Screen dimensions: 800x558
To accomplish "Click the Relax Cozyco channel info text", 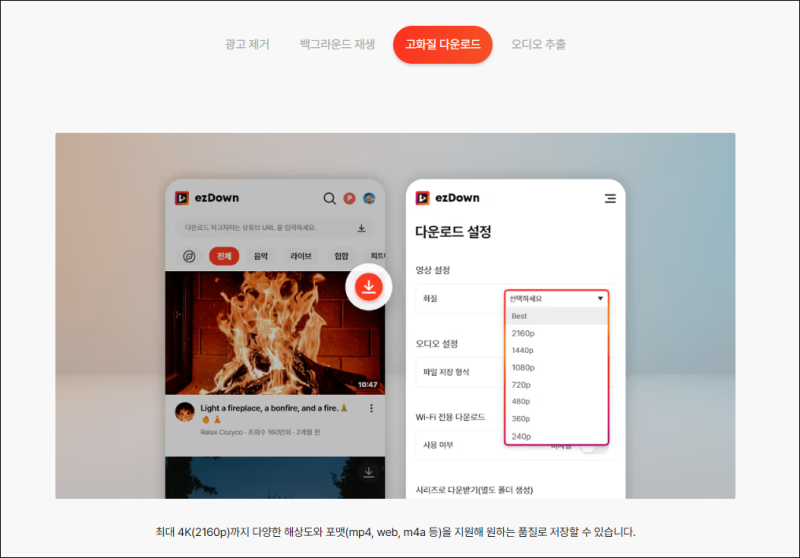I will point(260,432).
